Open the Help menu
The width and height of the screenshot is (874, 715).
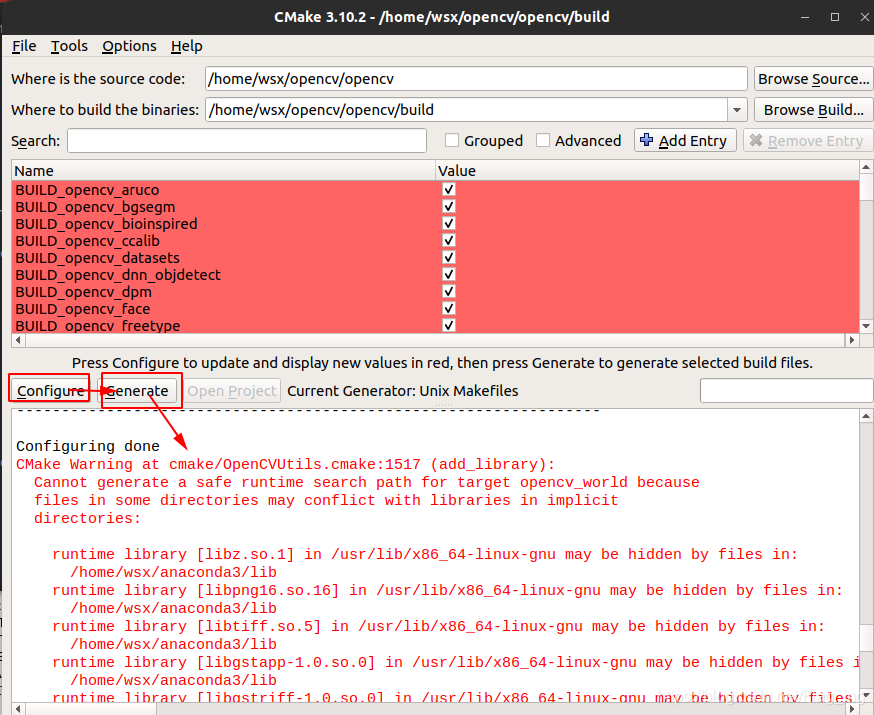[187, 46]
